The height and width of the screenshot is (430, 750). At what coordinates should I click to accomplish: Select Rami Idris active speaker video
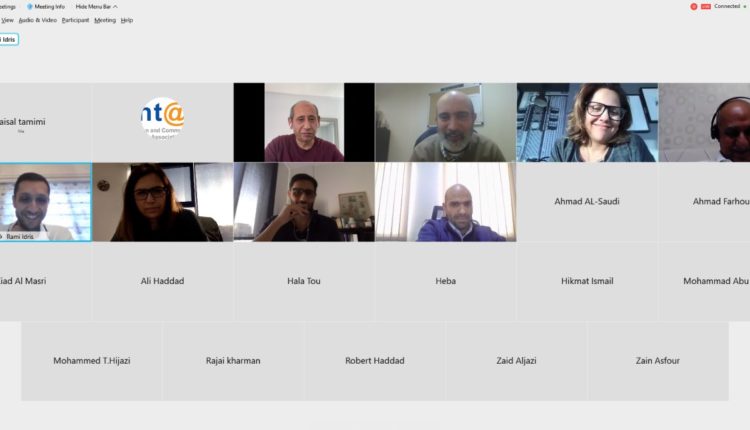45,202
